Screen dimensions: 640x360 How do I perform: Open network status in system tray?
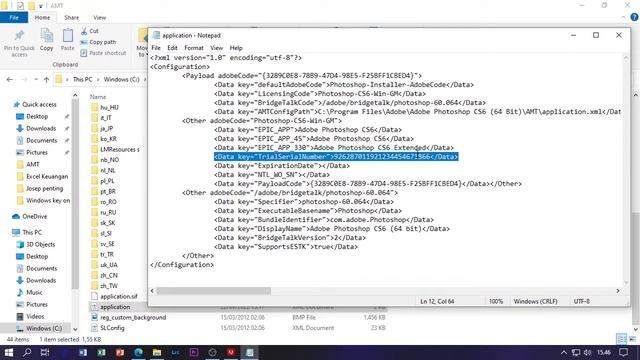pos(576,352)
